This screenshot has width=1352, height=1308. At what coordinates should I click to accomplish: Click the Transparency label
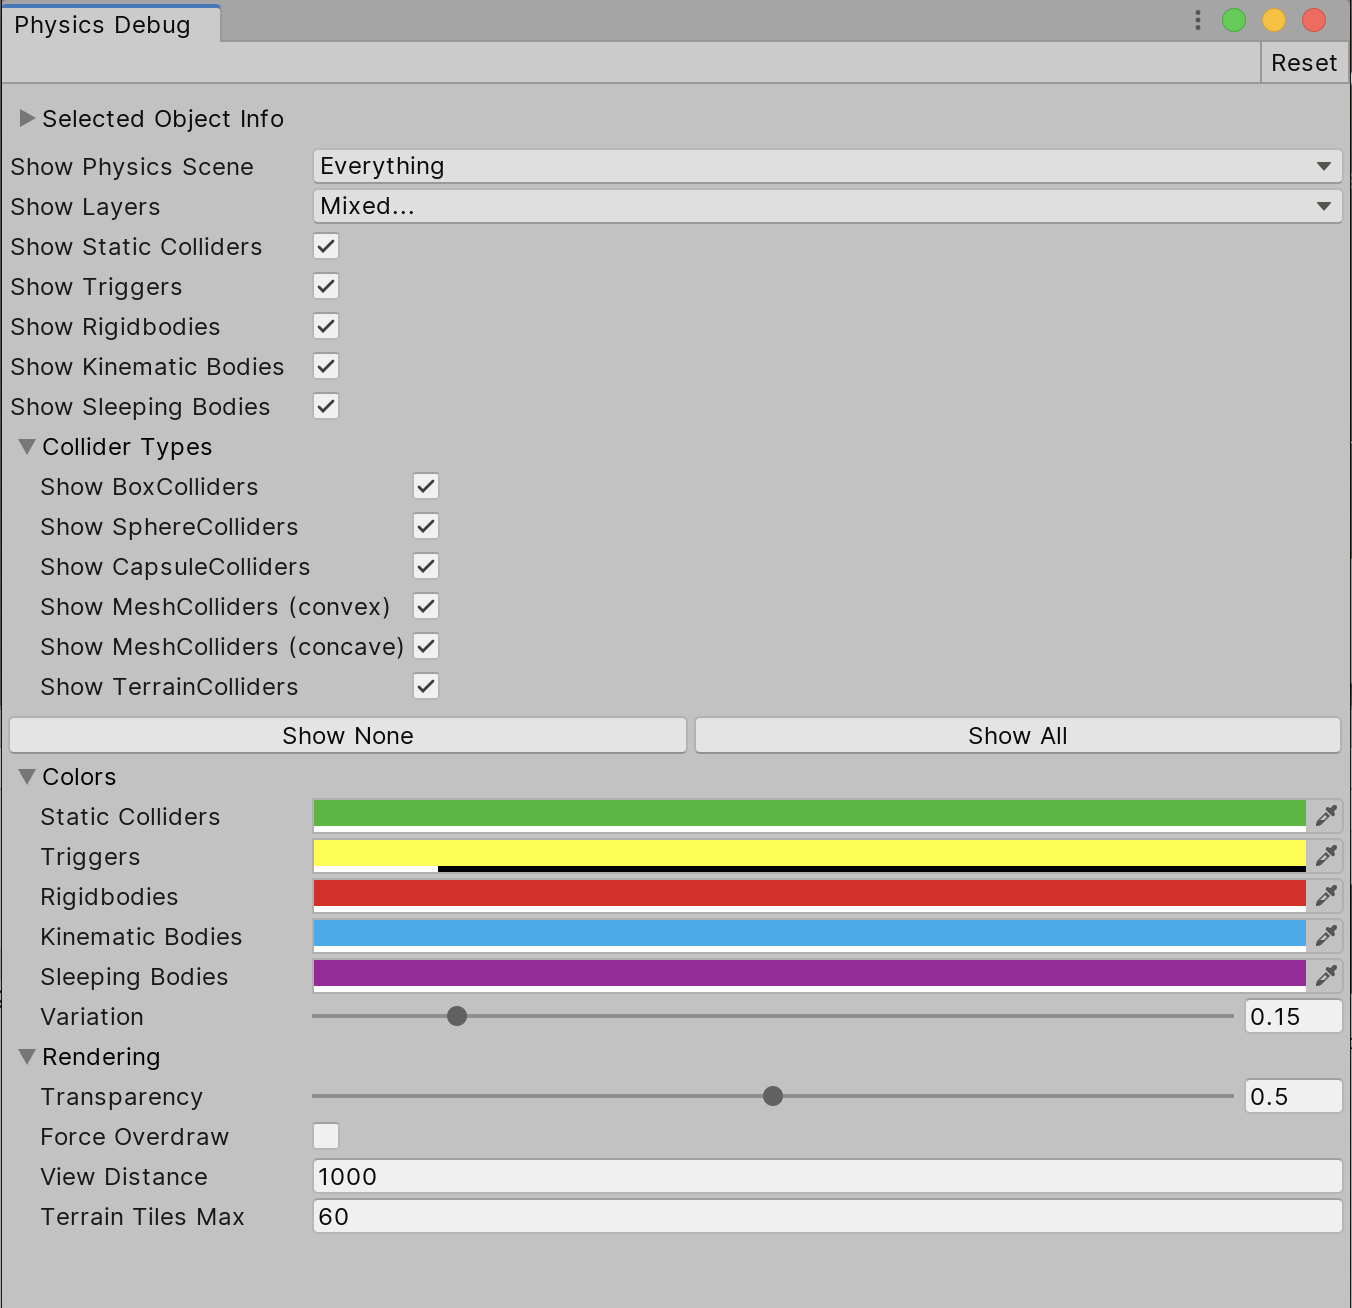(x=122, y=1097)
